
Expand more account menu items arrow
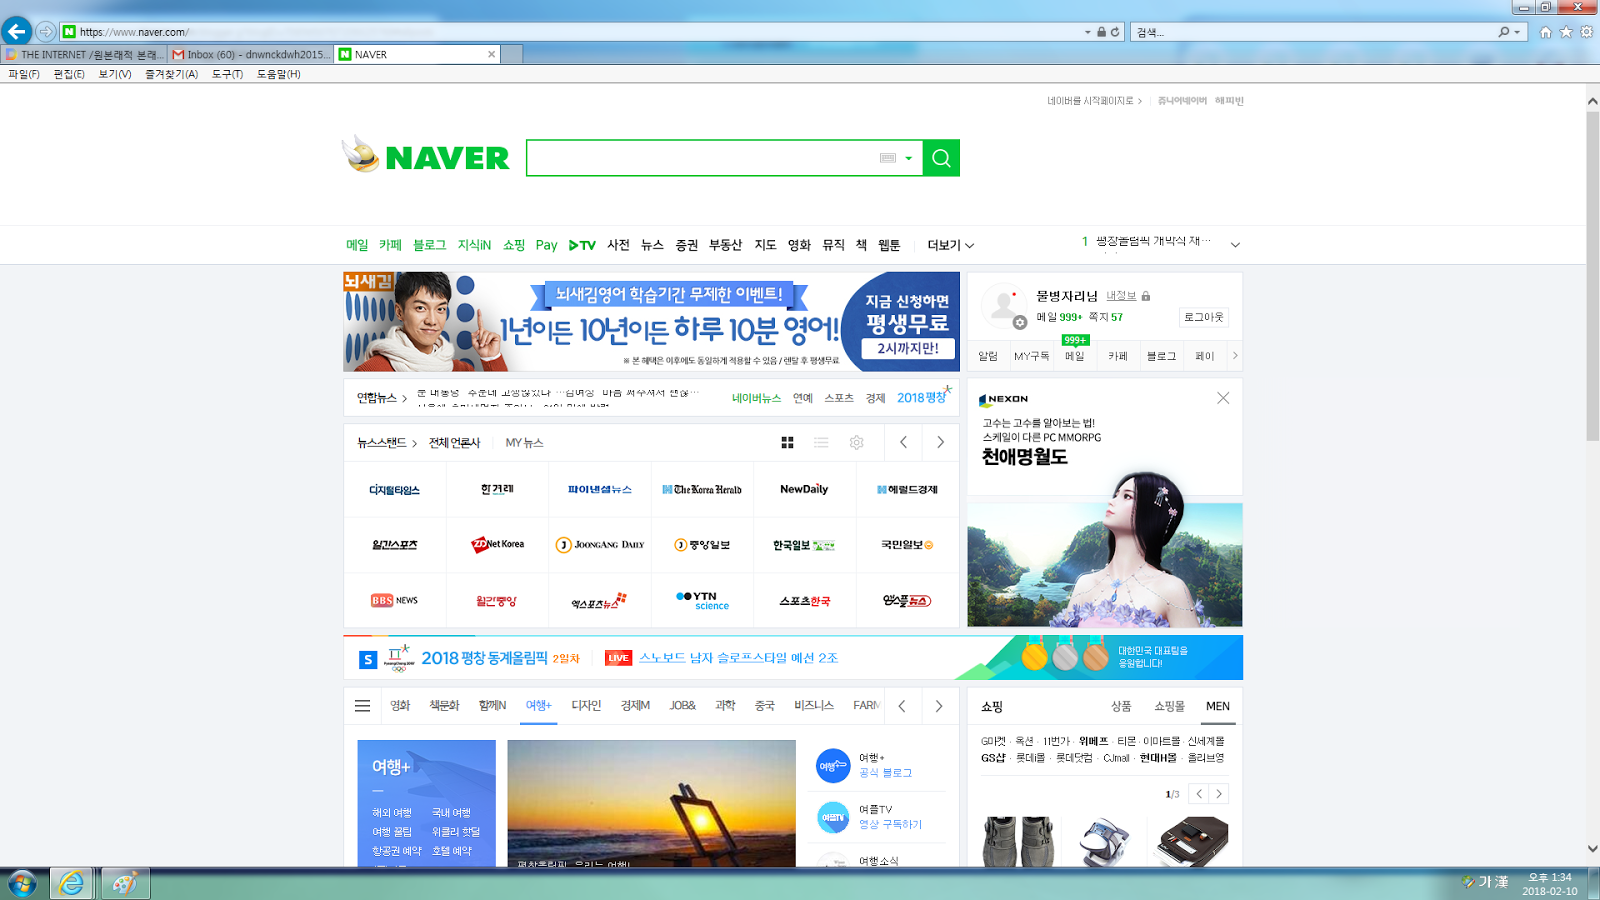(1235, 356)
